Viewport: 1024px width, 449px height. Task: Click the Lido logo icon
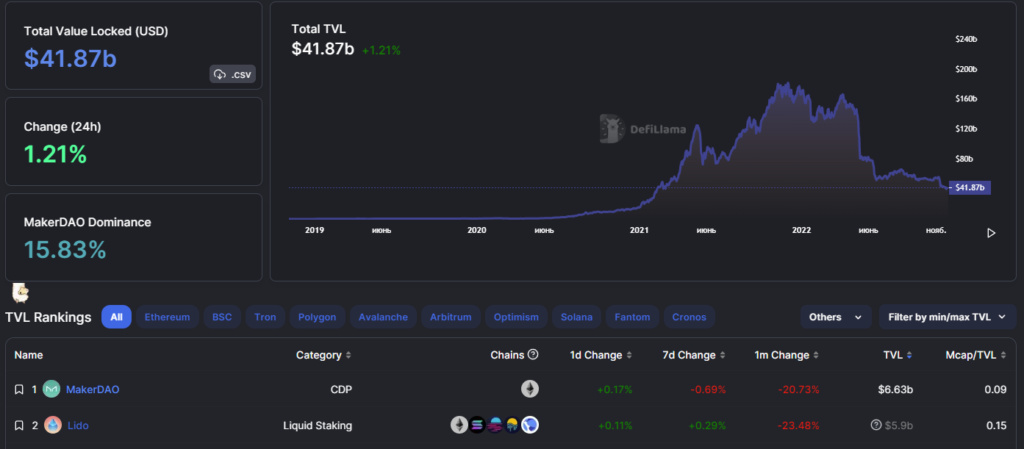[x=53, y=426]
